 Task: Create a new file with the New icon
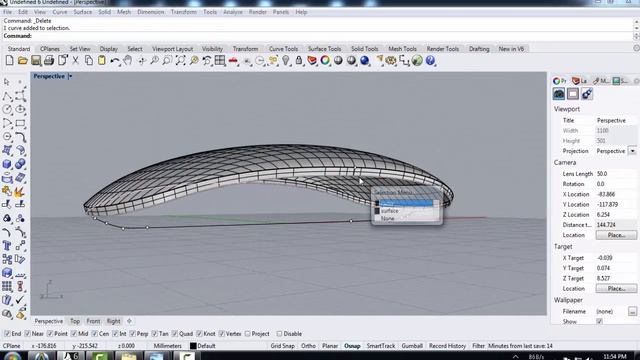click(x=9, y=61)
